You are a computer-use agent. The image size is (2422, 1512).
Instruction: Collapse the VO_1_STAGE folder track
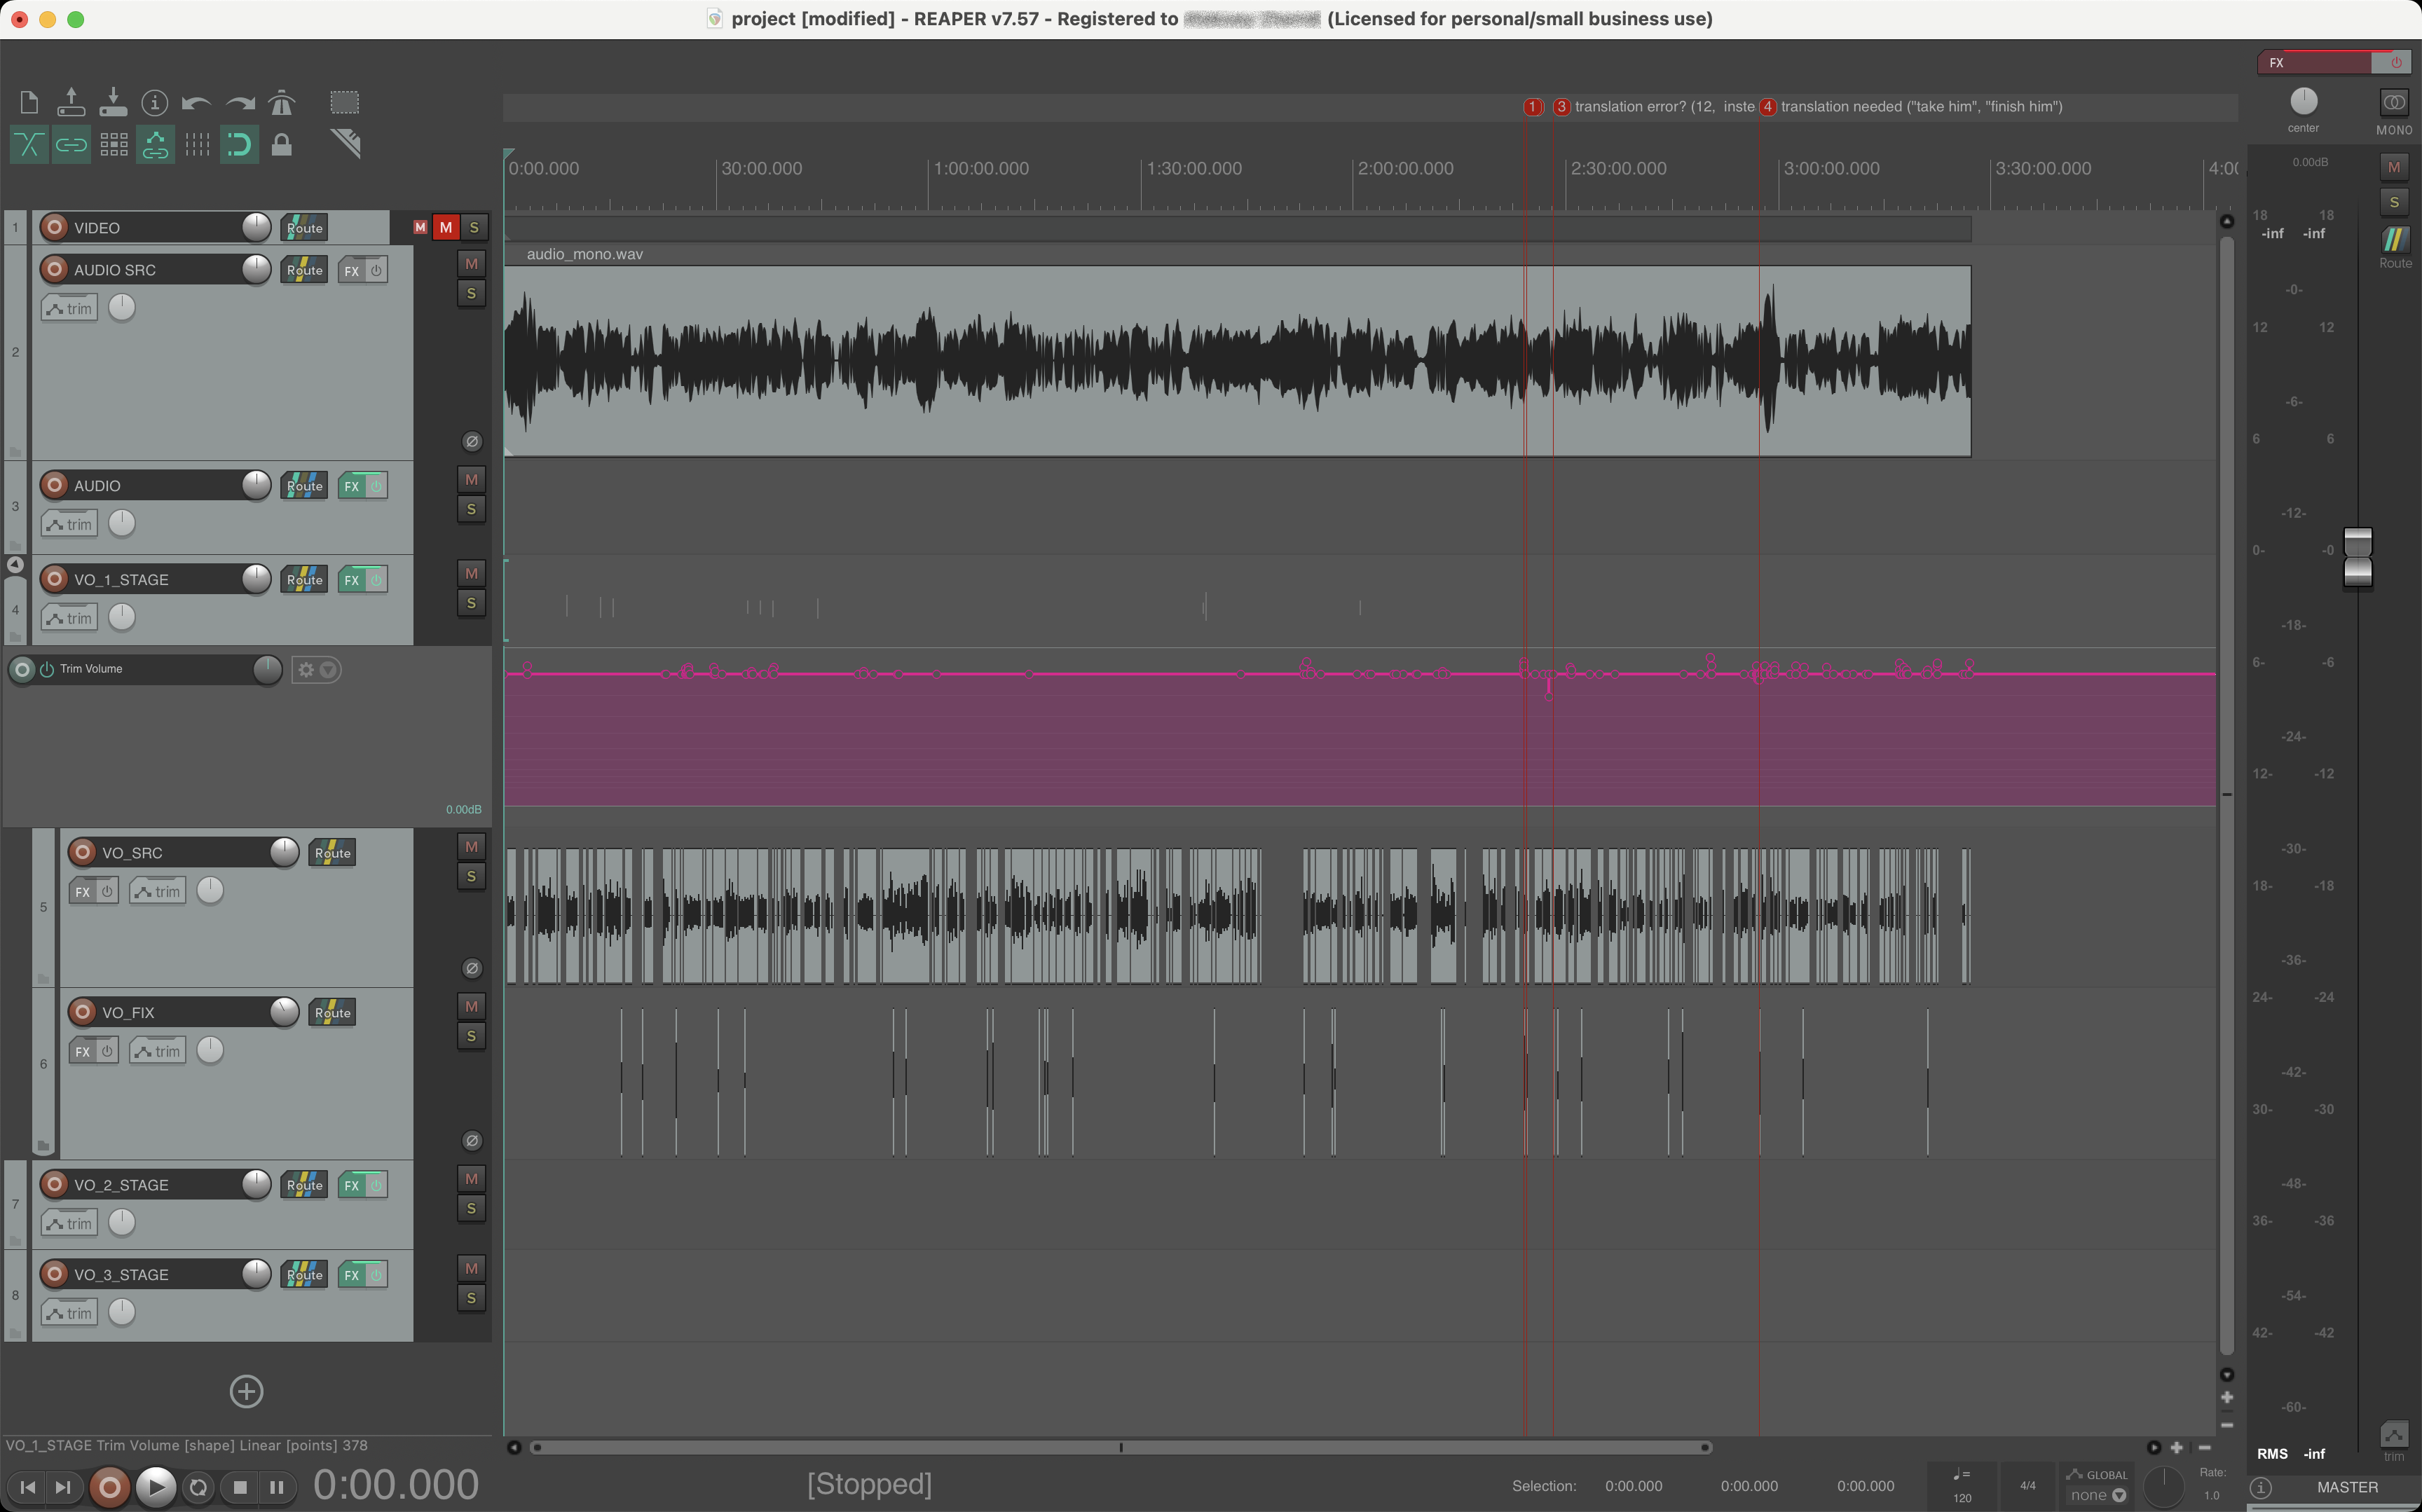pyautogui.click(x=15, y=565)
